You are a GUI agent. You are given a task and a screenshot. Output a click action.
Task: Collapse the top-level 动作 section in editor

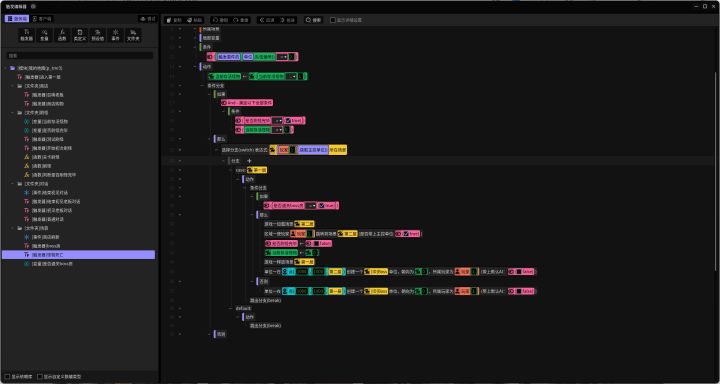[x=195, y=67]
